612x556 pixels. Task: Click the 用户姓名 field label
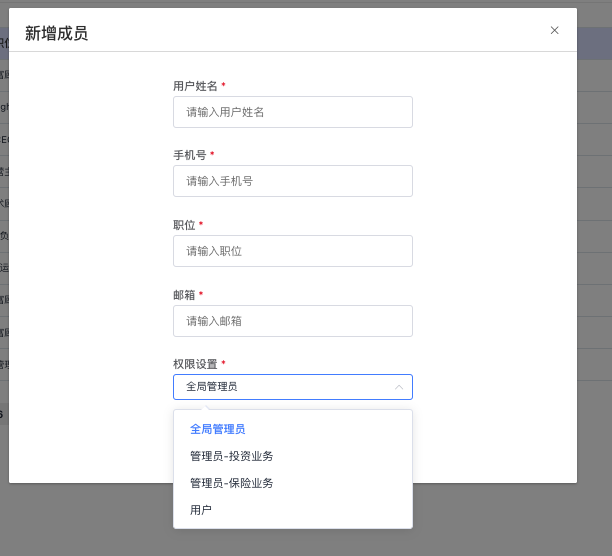195,86
